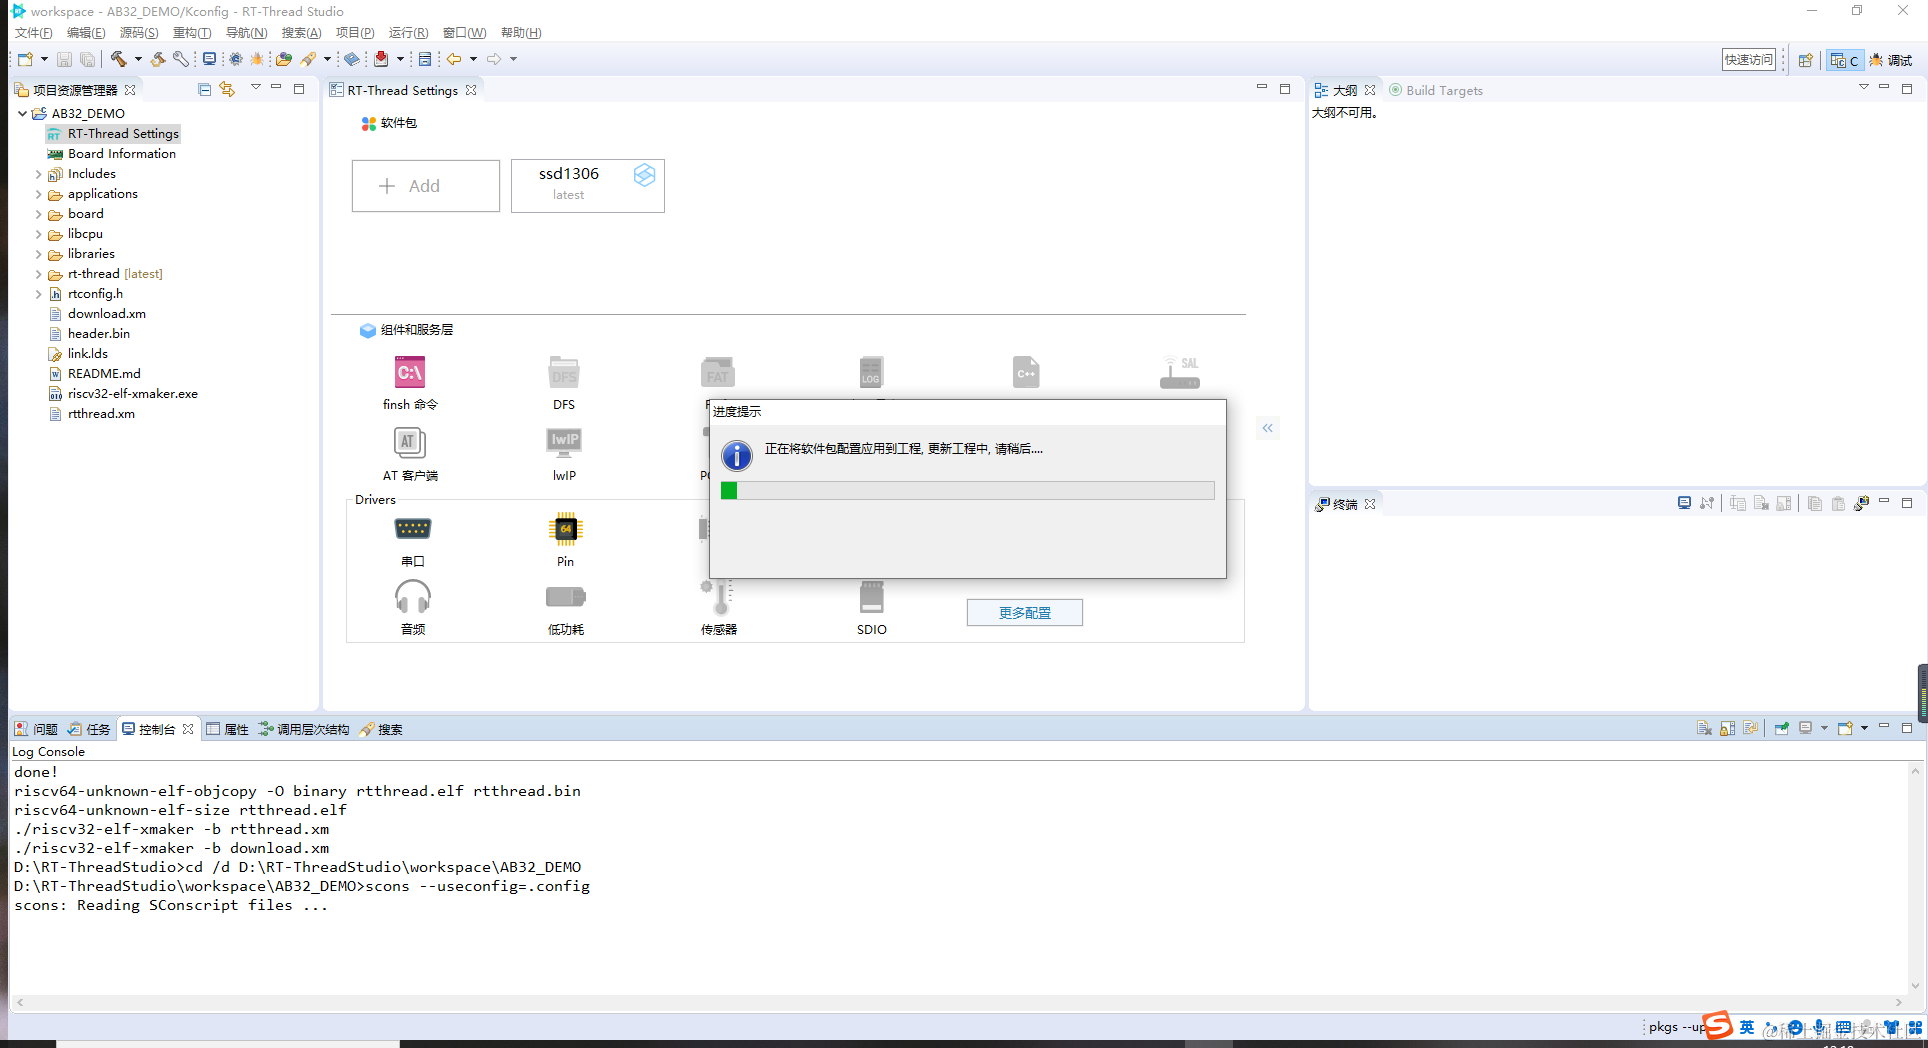Image resolution: width=1928 pixels, height=1048 pixels.
Task: Open SDK Manager wrench icon in toolbar
Action: point(181,59)
